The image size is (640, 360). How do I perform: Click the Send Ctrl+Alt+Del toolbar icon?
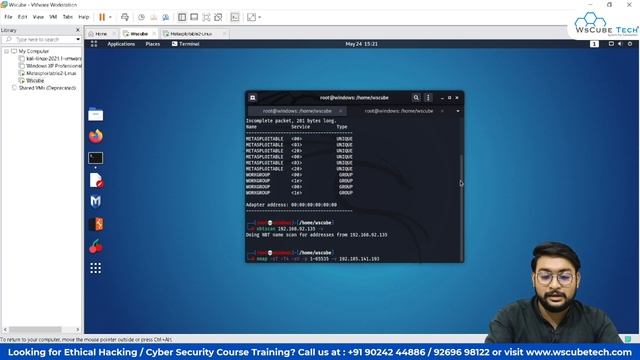click(125, 17)
